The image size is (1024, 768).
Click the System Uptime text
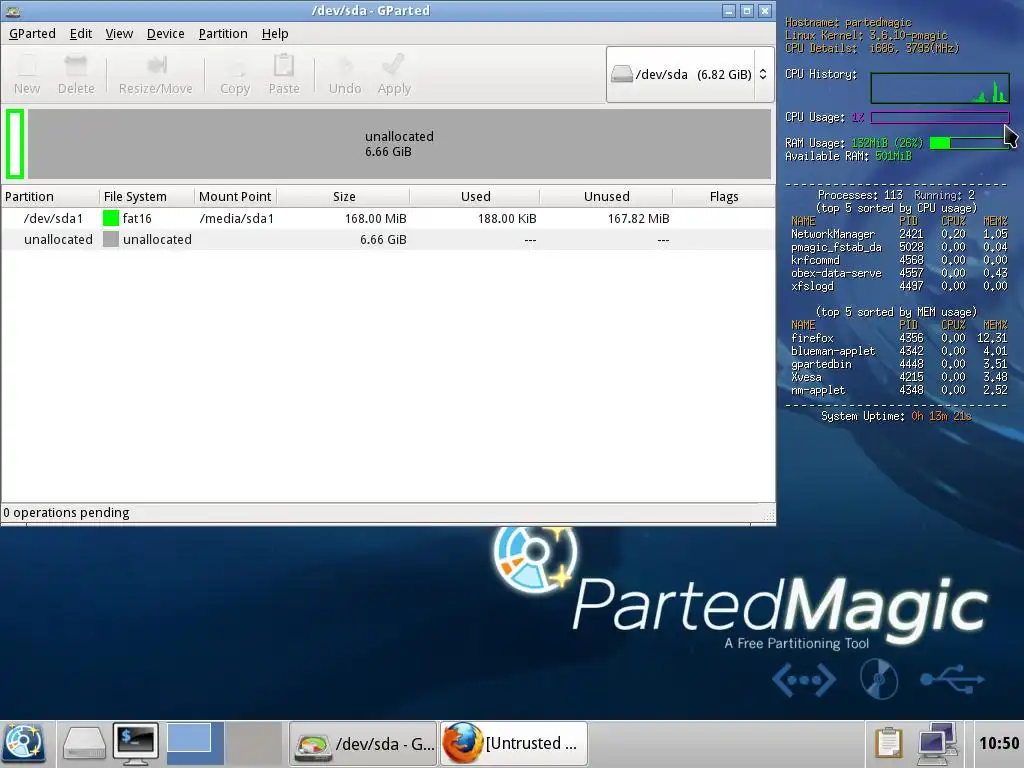(x=896, y=416)
